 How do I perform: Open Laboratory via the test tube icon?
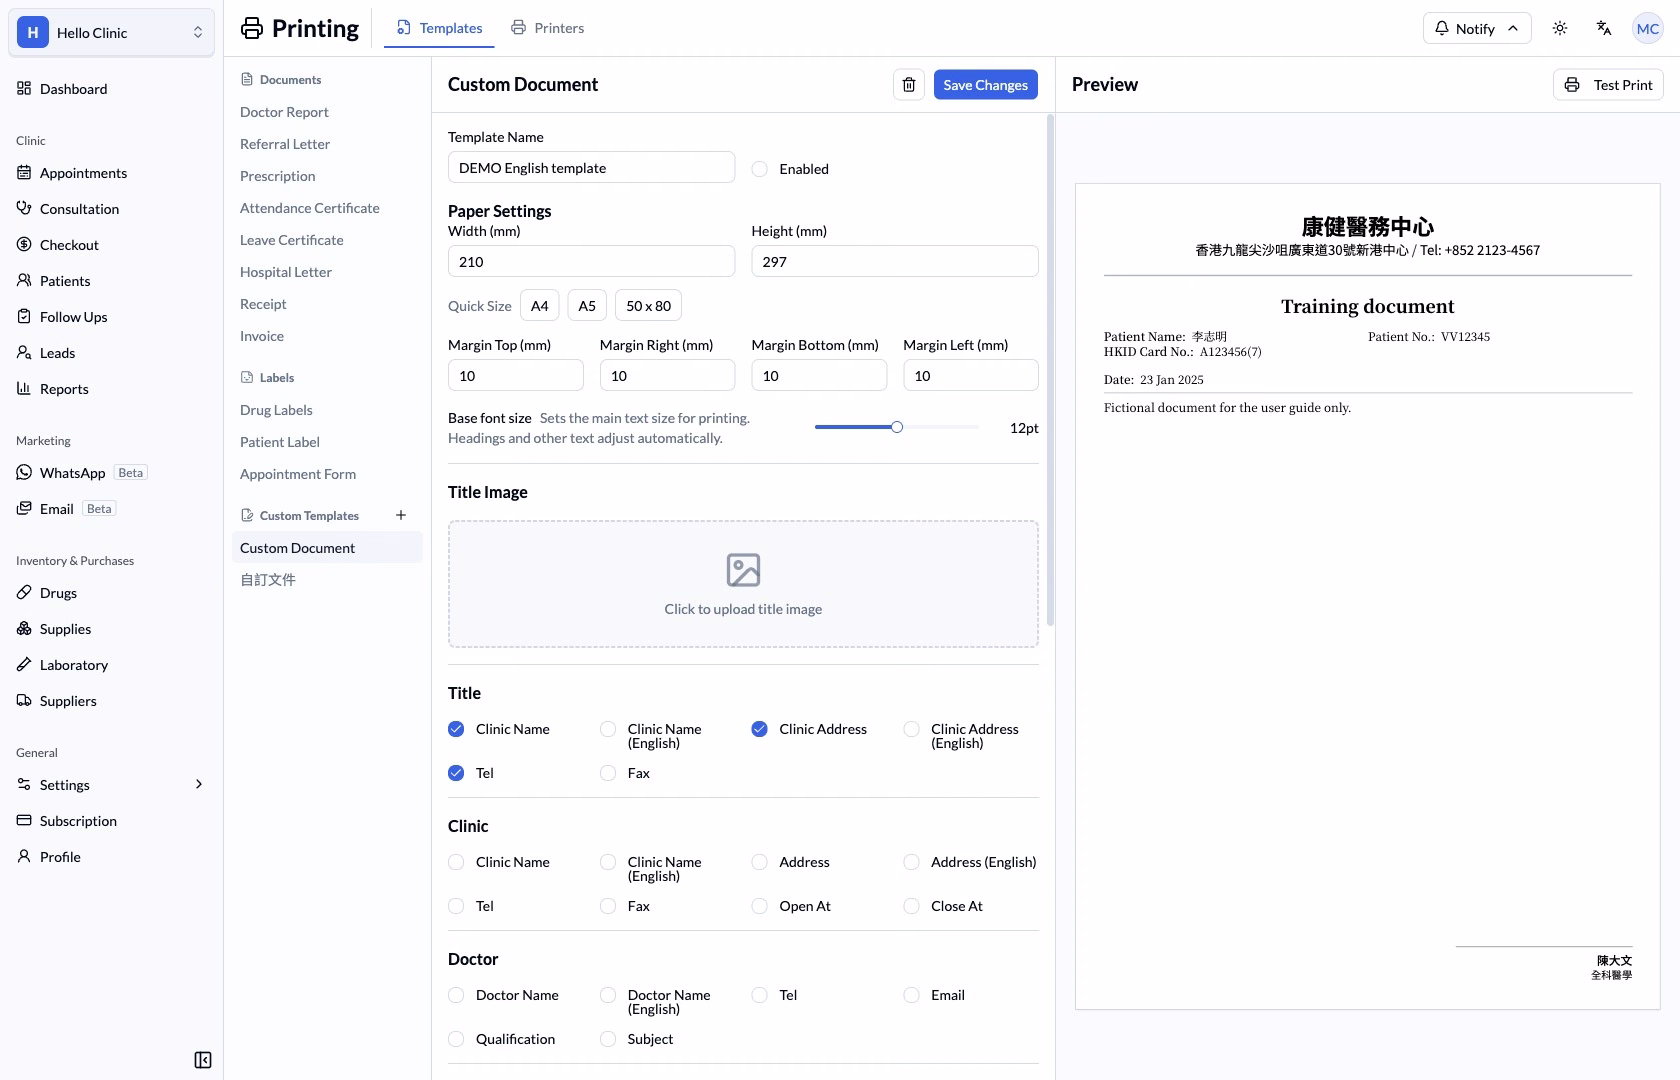point(24,664)
